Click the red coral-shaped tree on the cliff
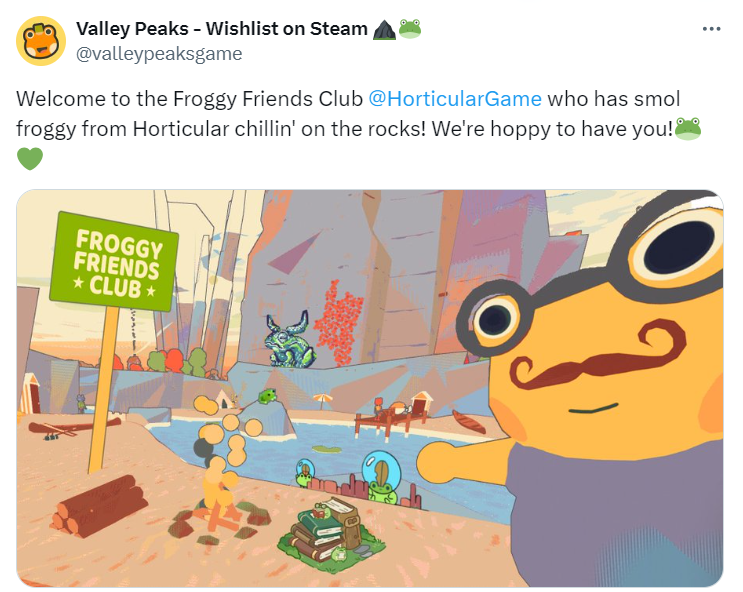 tap(339, 323)
